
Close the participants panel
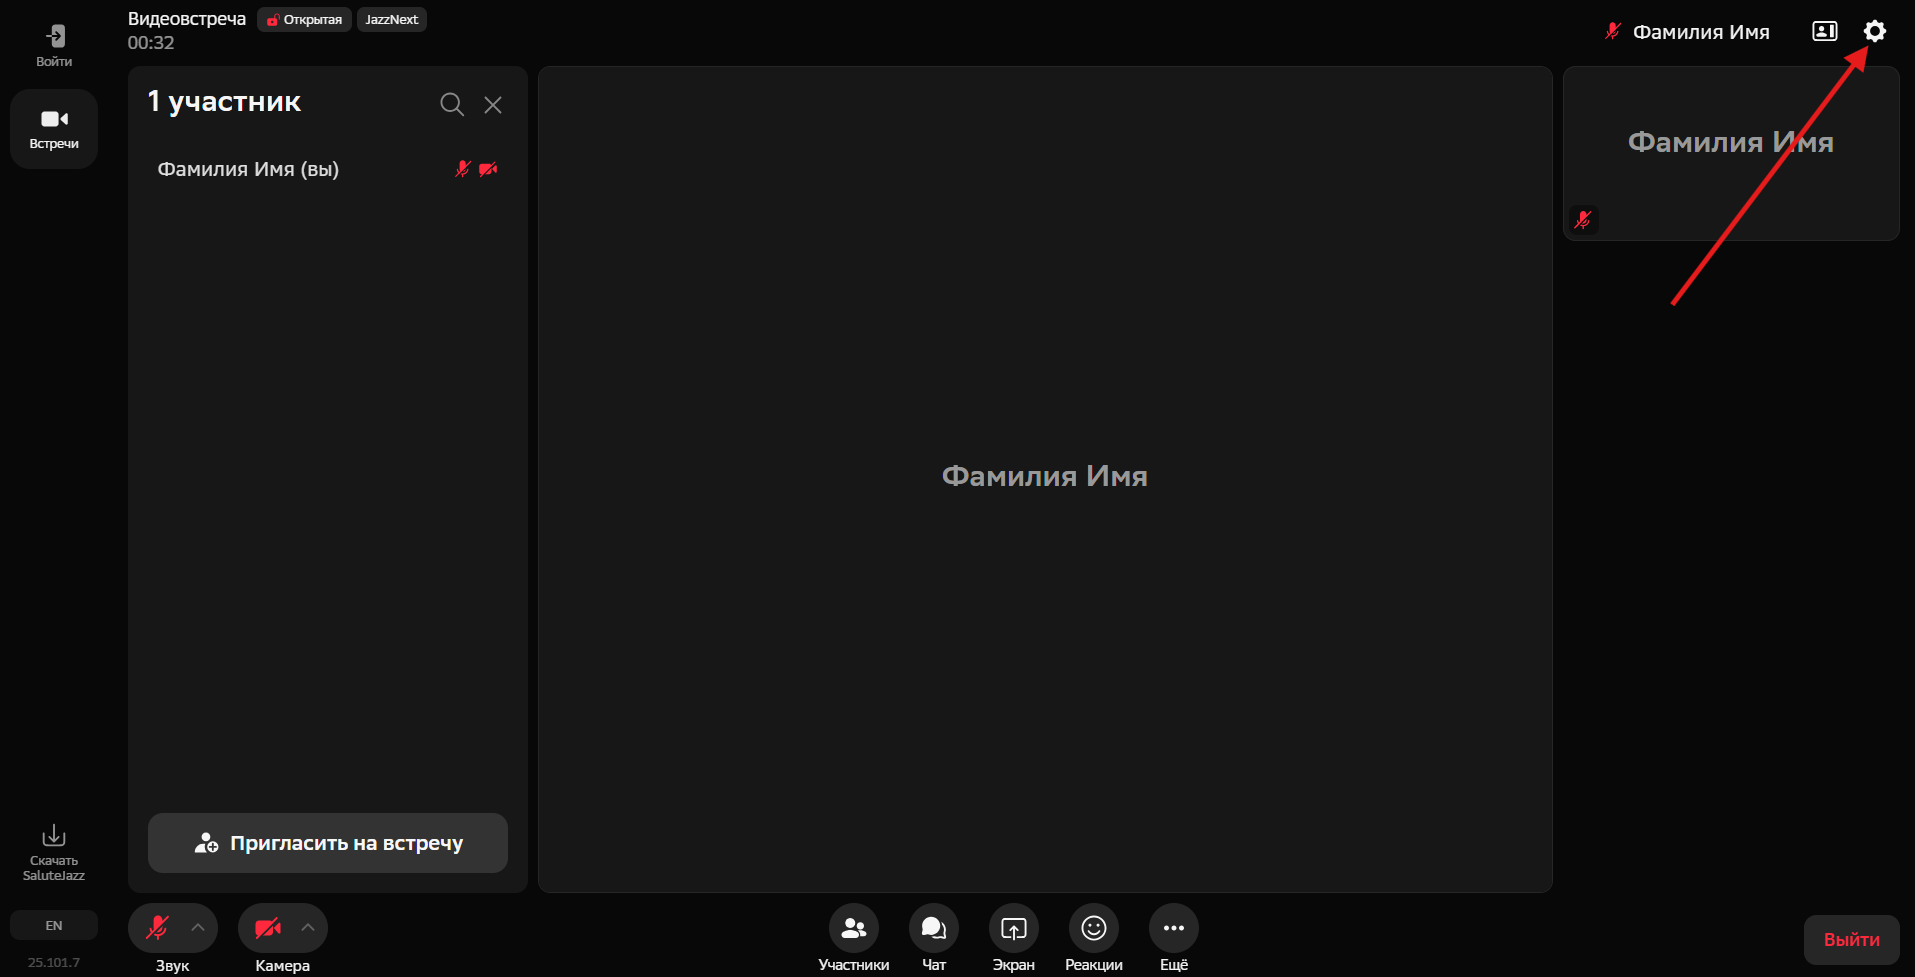(493, 104)
